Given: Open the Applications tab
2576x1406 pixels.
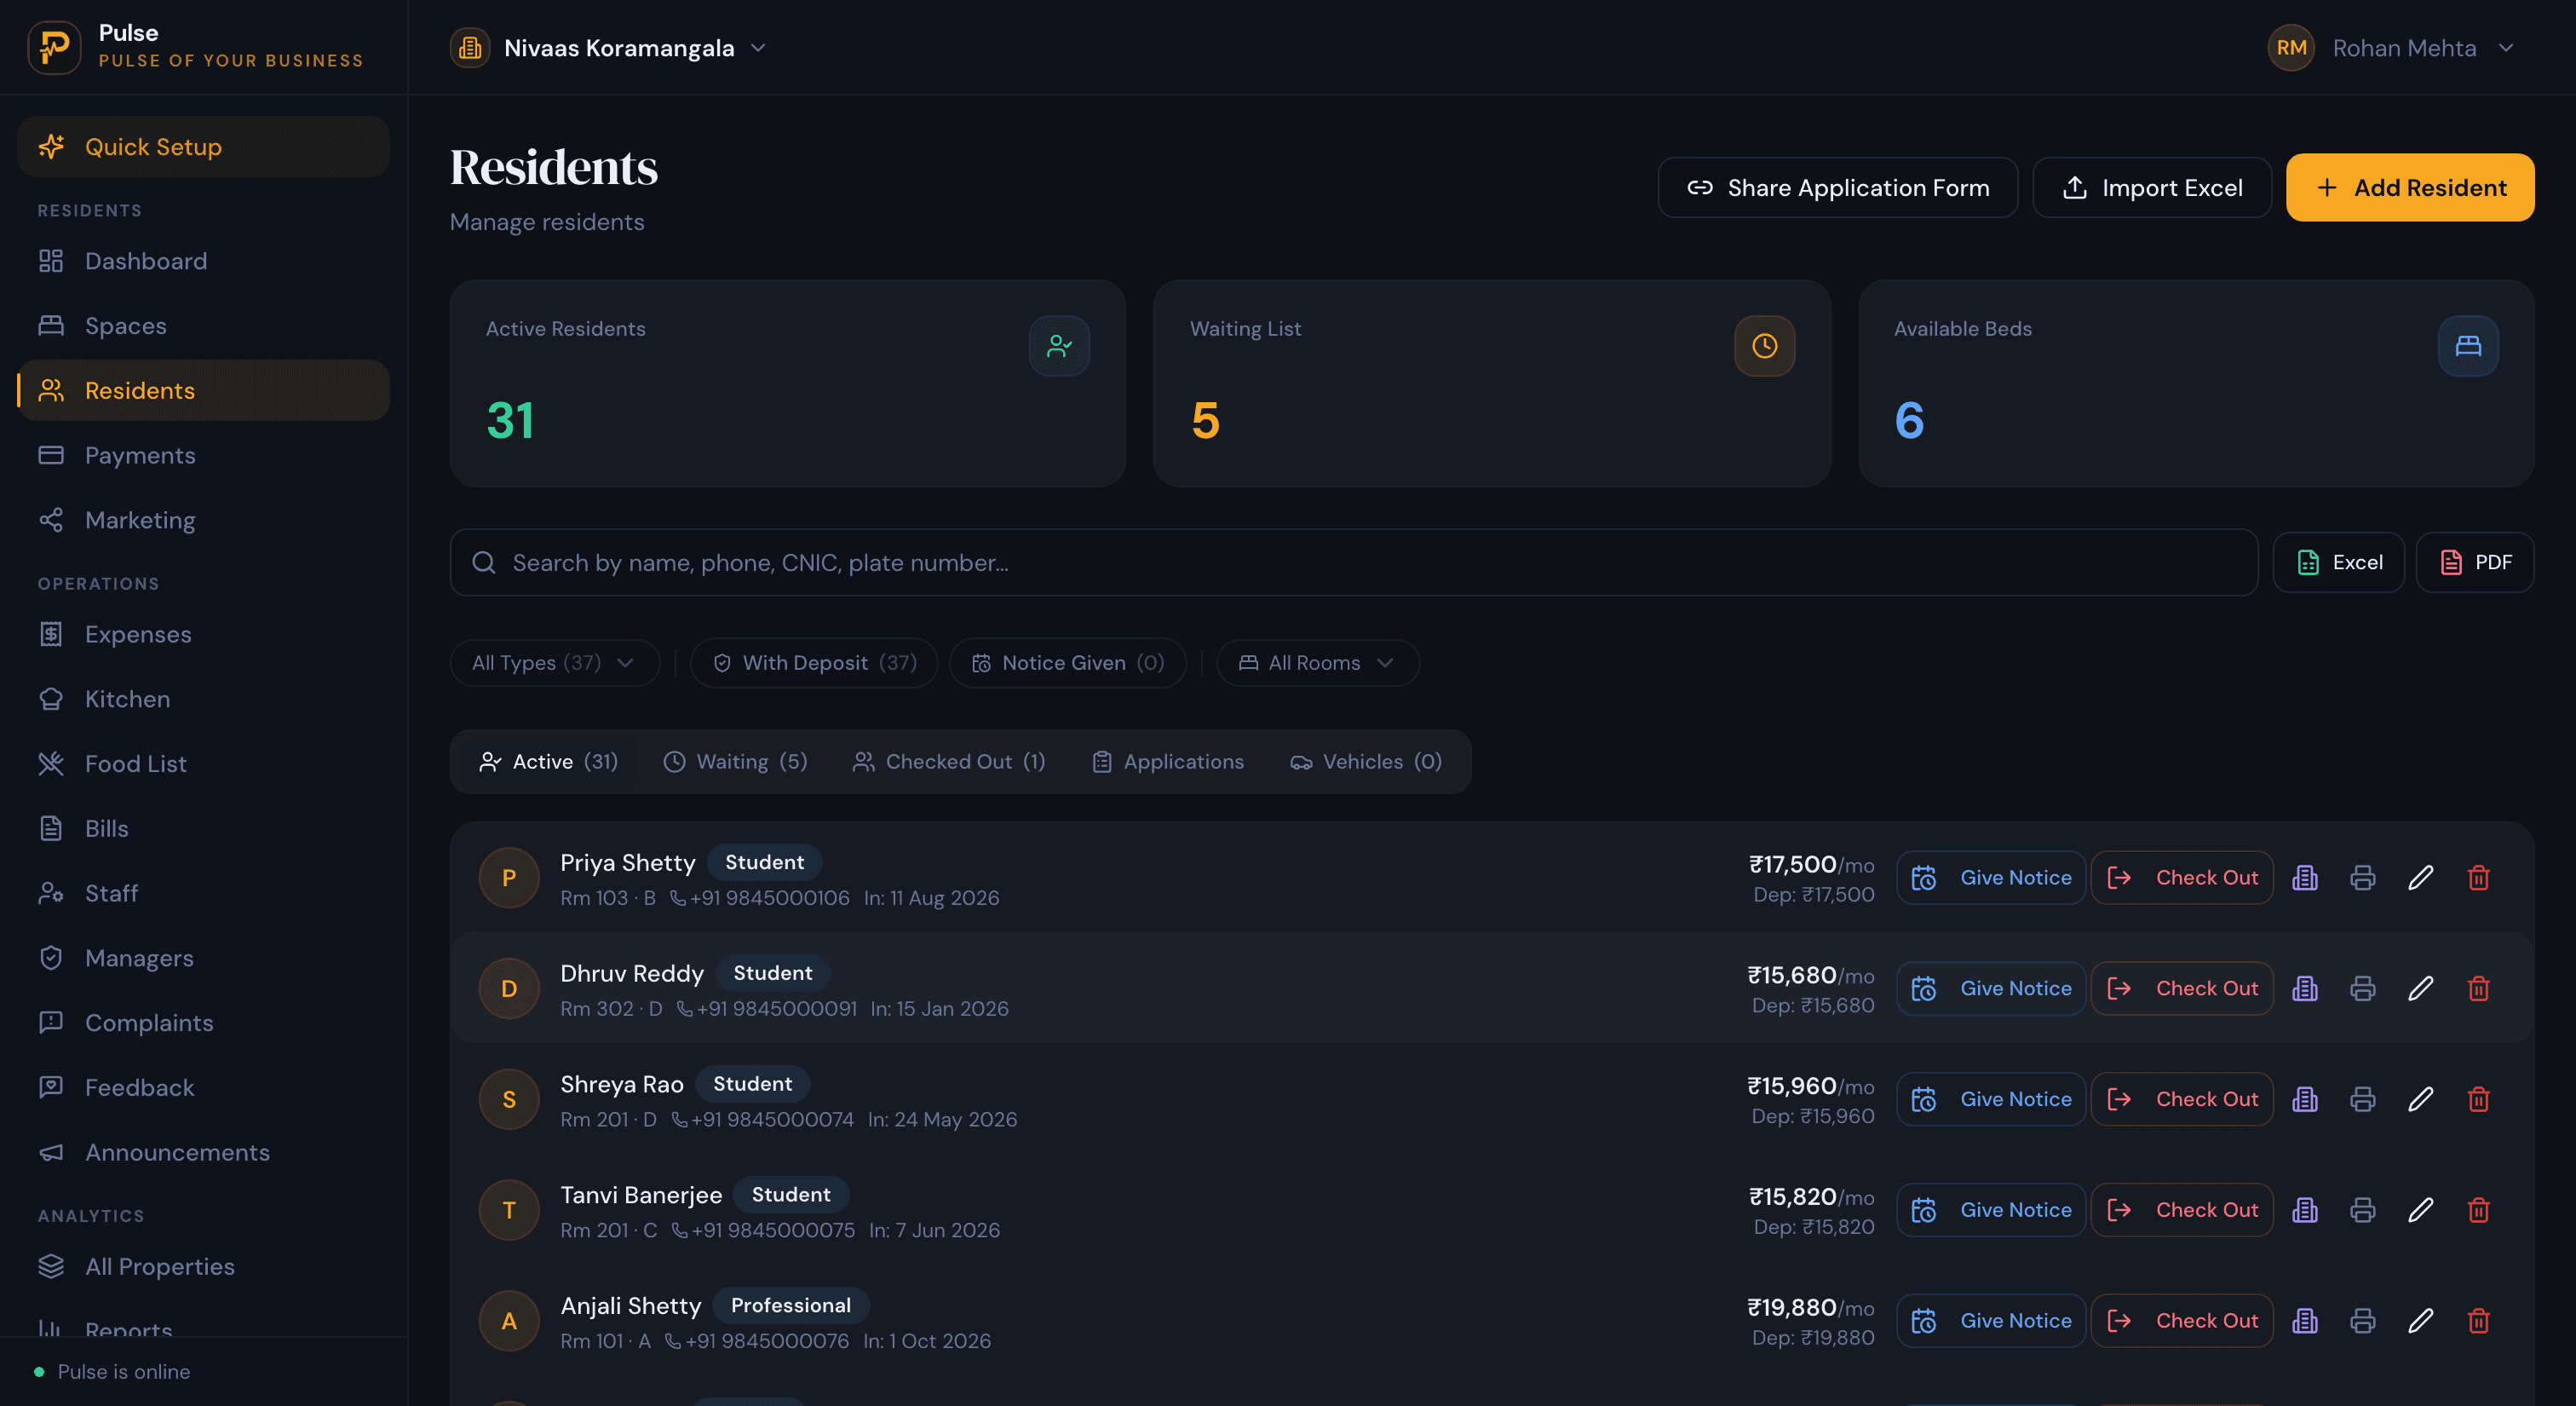Looking at the screenshot, I should click(1168, 762).
